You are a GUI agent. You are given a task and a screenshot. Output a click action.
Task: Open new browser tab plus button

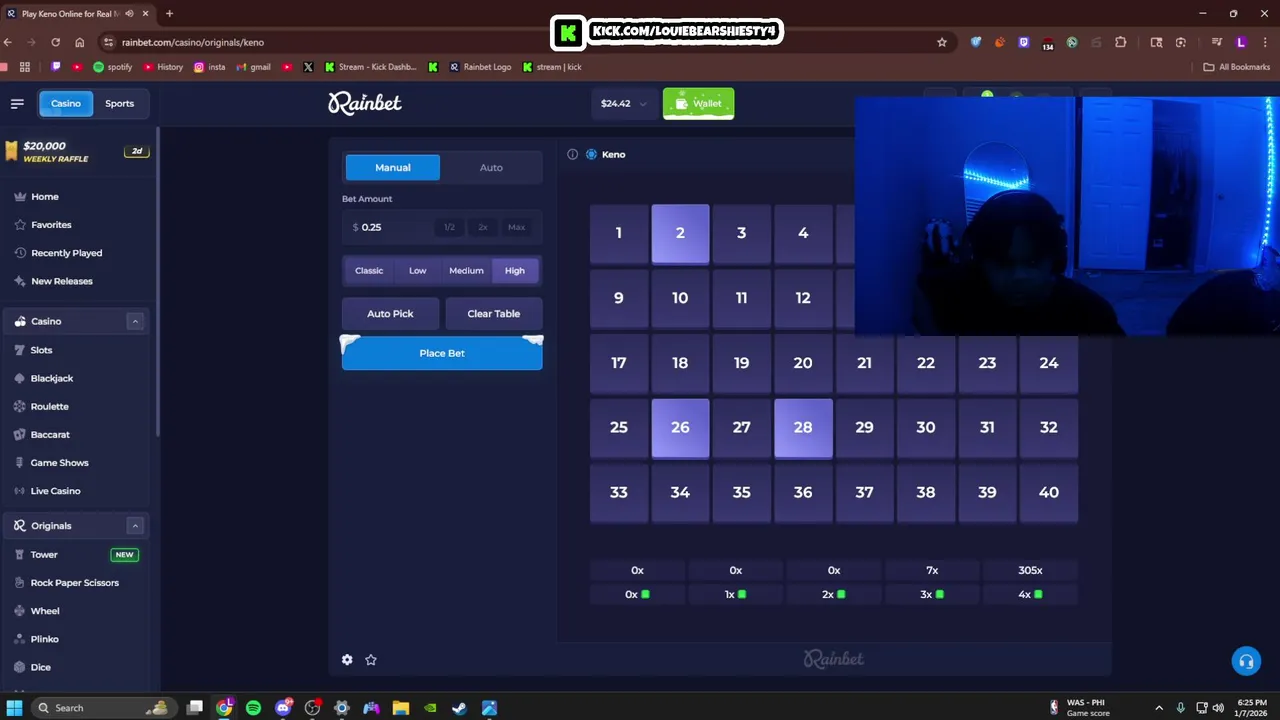point(169,14)
